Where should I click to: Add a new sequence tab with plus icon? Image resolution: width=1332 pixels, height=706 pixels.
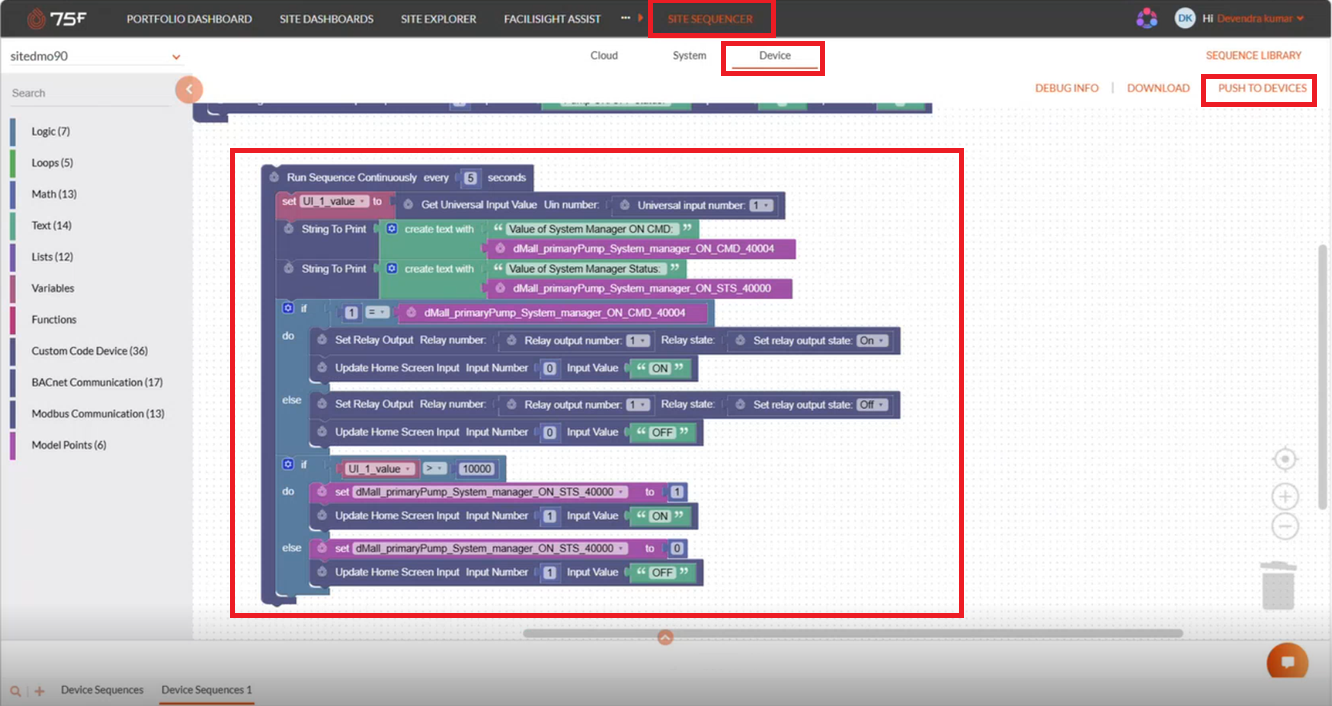coord(40,691)
